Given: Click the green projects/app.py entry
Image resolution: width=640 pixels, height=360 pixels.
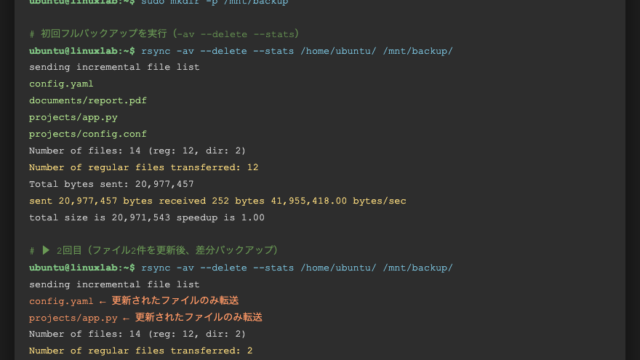Looking at the screenshot, I should point(73,118).
